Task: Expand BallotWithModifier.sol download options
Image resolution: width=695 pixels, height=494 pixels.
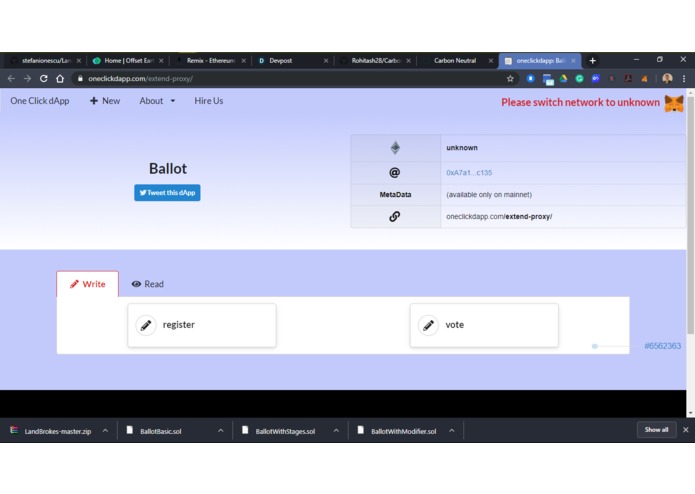Action: 451,431
